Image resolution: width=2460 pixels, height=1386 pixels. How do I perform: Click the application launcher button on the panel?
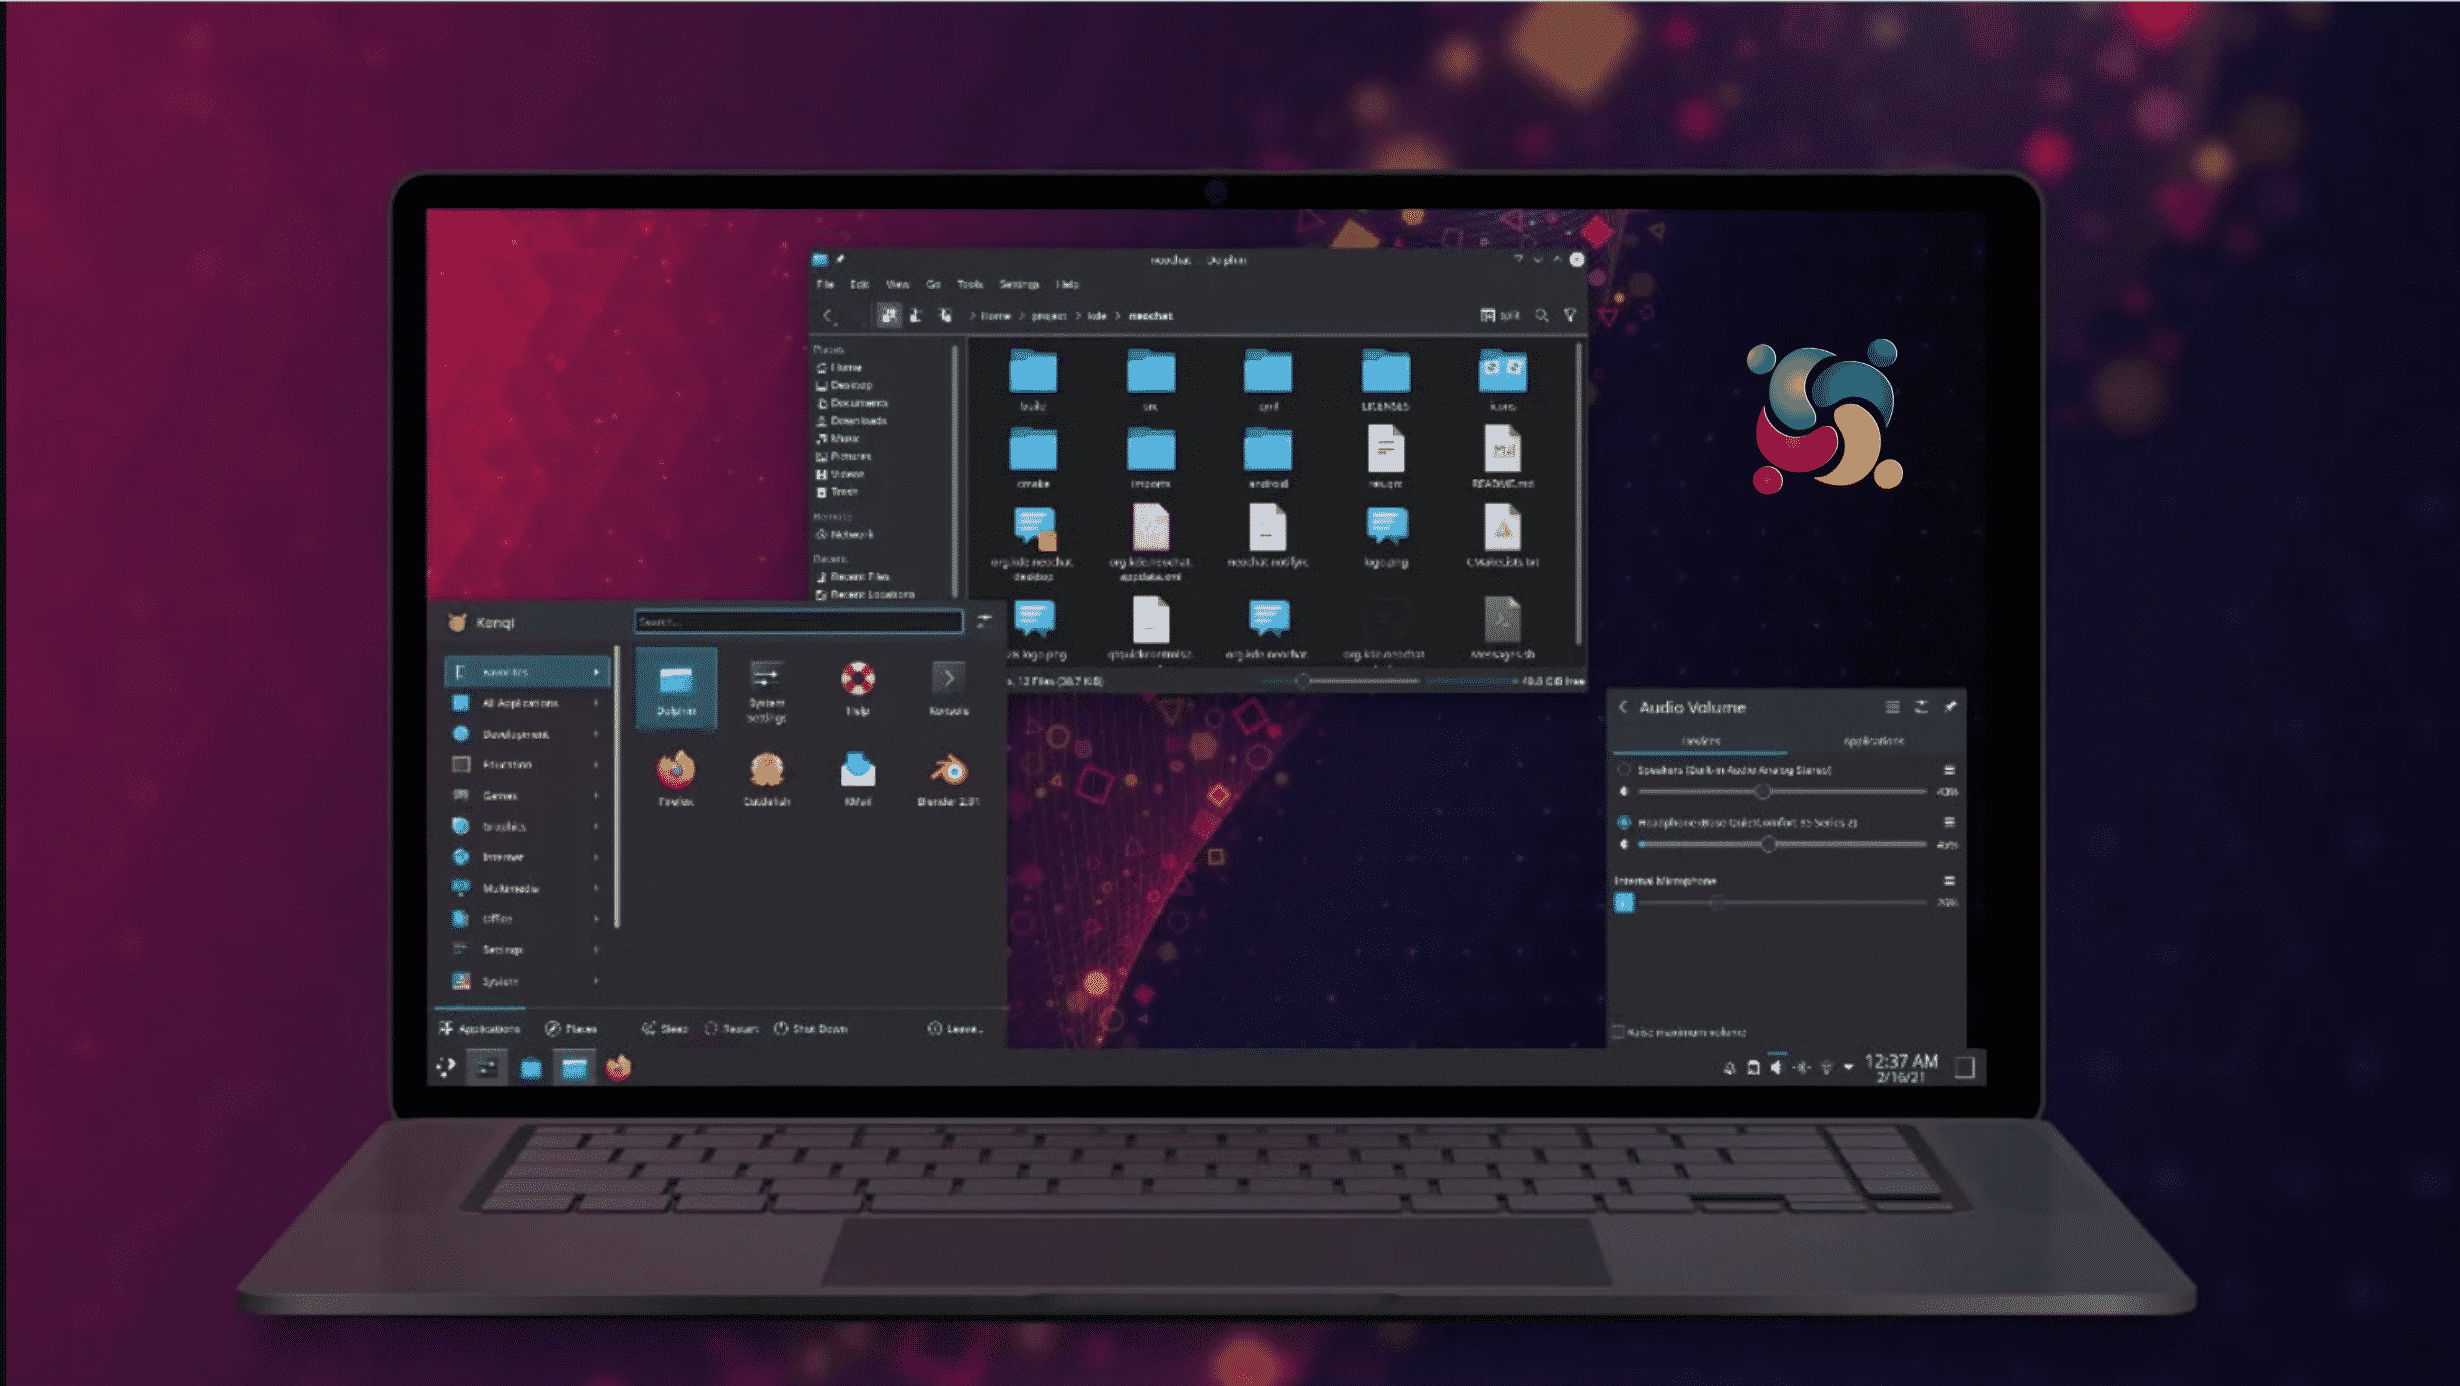446,1067
